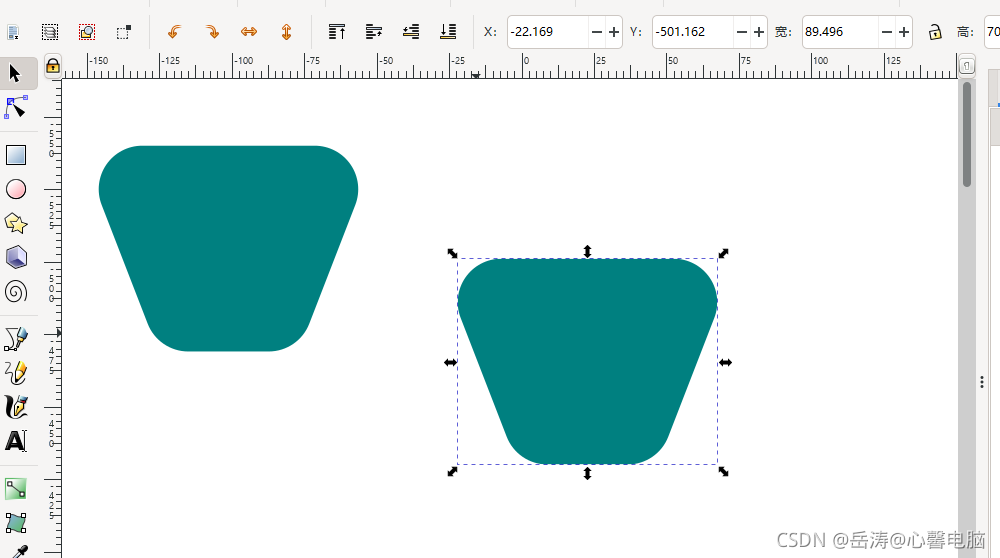Pick the Rectangle tool
1000x558 pixels.
[x=16, y=155]
